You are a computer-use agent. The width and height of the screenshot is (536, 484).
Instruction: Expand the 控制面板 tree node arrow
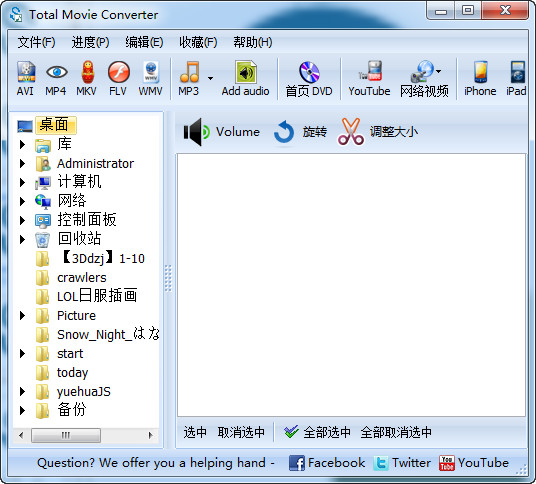(x=23, y=220)
